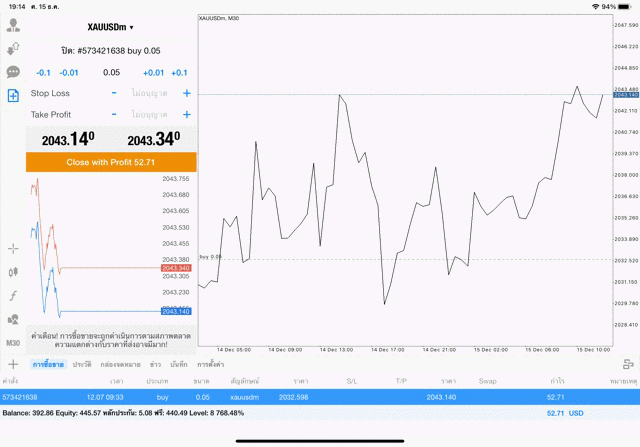Viewport: 640px width, 447px height.
Task: Tap the layout icon at right of tabs
Action: (627, 364)
